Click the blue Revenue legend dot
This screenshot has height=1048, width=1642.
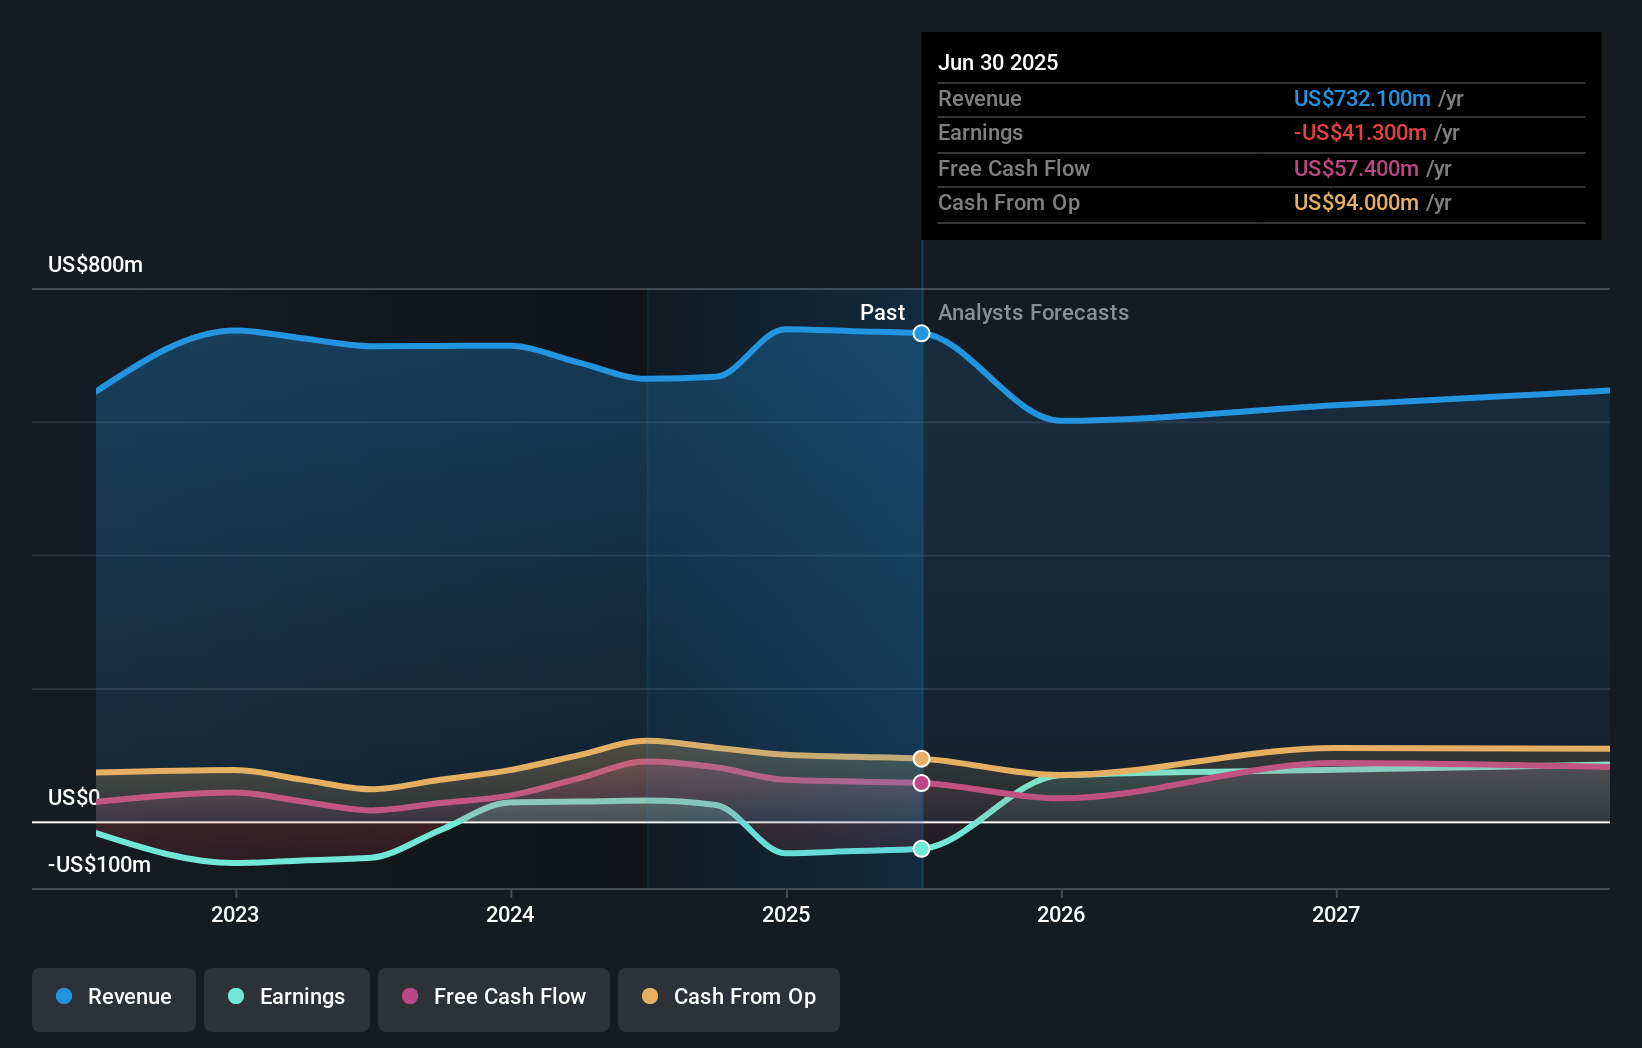pos(64,997)
